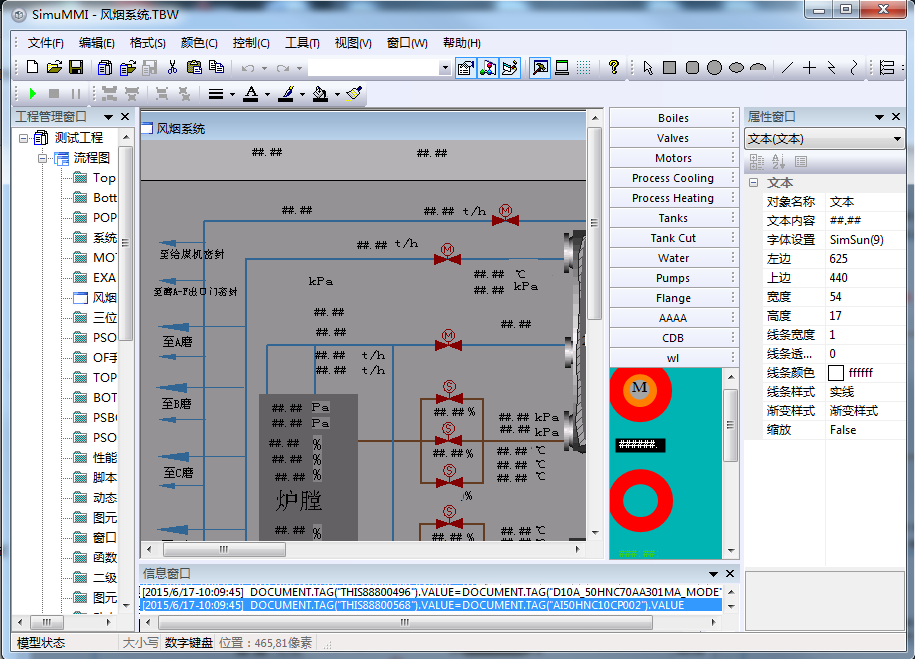Viewport: 915px width, 659px height.
Task: Select the Rectangle drawing tool
Action: point(670,68)
